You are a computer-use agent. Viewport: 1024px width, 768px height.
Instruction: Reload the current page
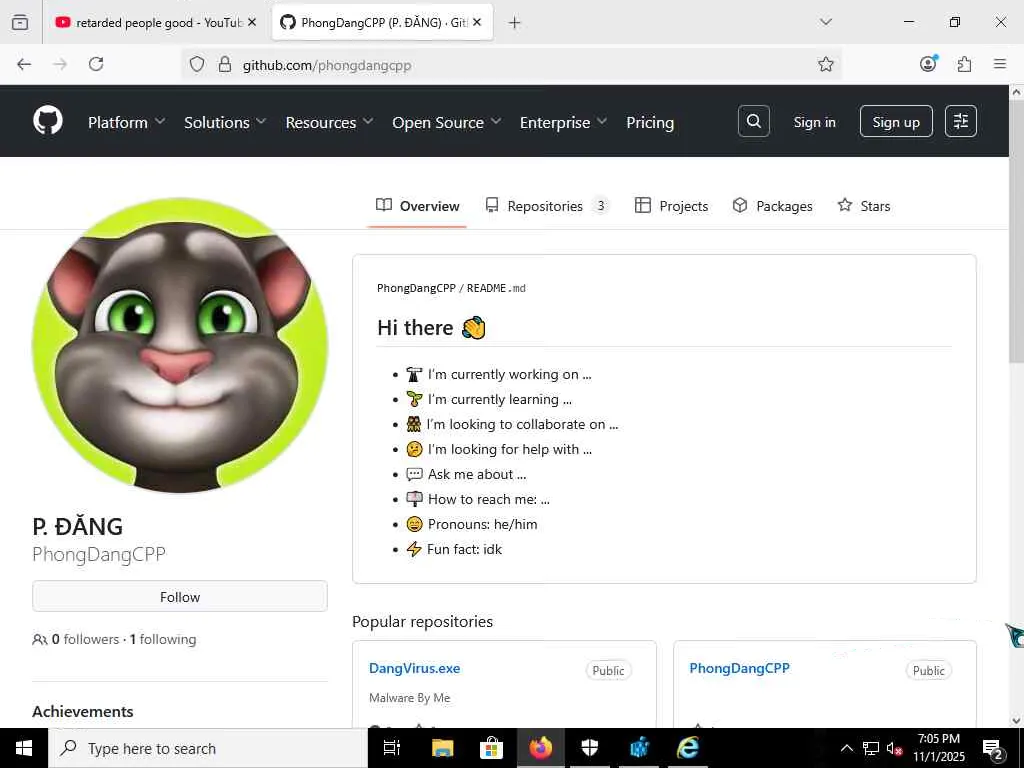point(96,64)
